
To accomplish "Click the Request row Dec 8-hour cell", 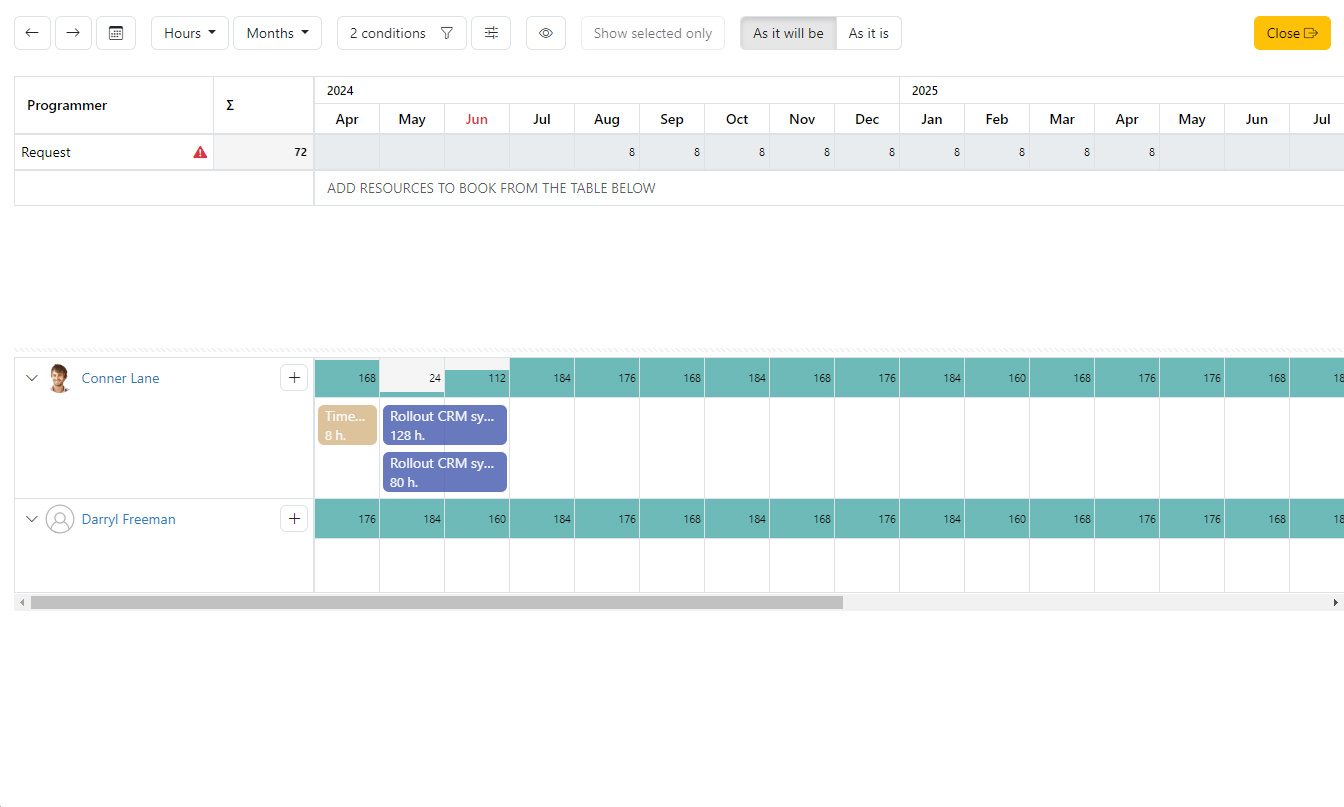I will (867, 152).
